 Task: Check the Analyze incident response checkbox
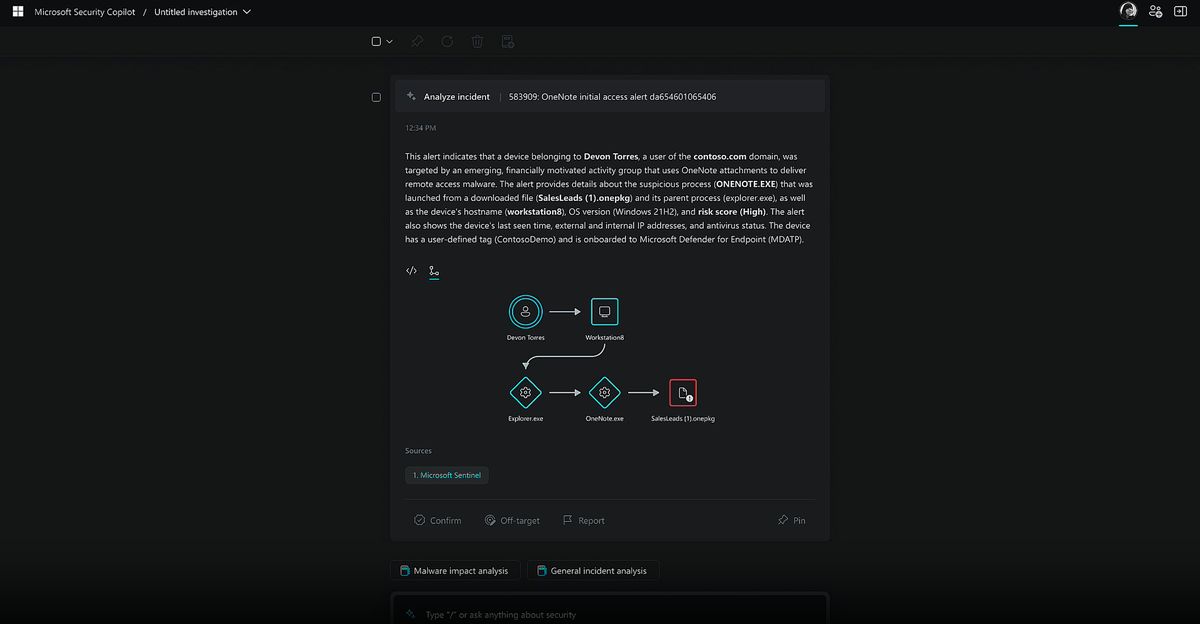coord(376,97)
